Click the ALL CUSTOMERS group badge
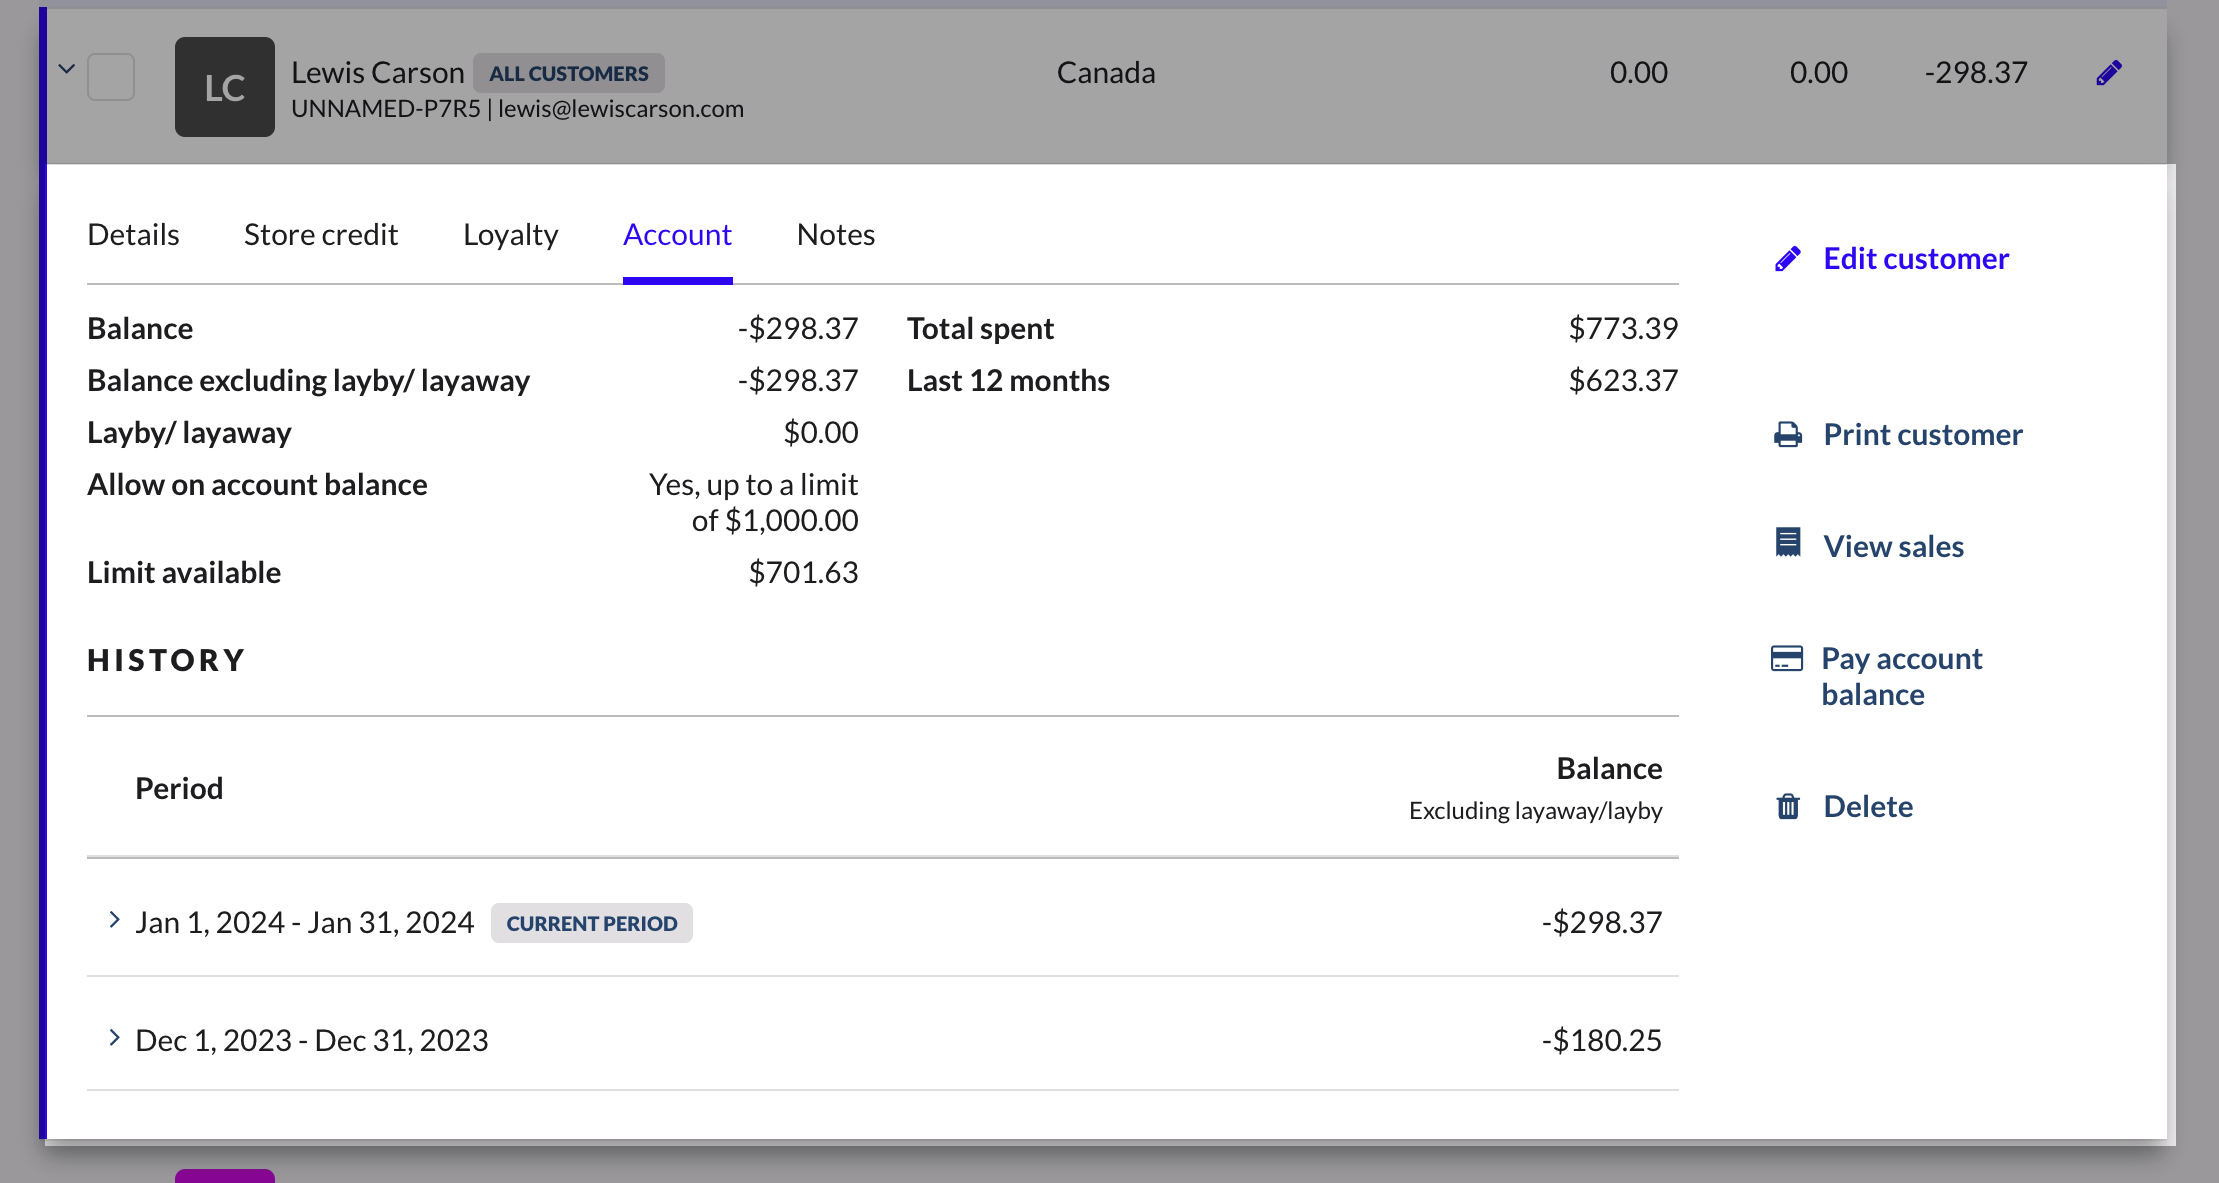This screenshot has height=1183, width=2219. pos(569,72)
